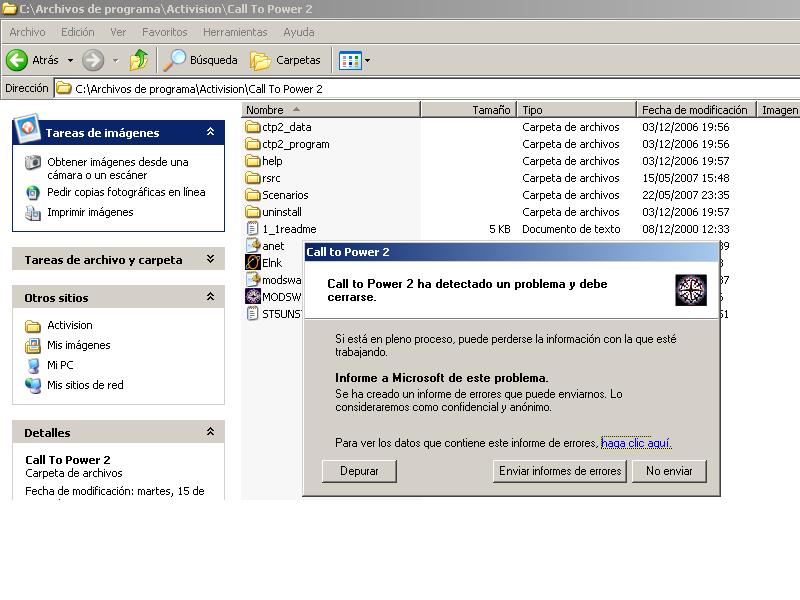Select the Scenarios folder
The image size is (800, 600).
(x=284, y=195)
